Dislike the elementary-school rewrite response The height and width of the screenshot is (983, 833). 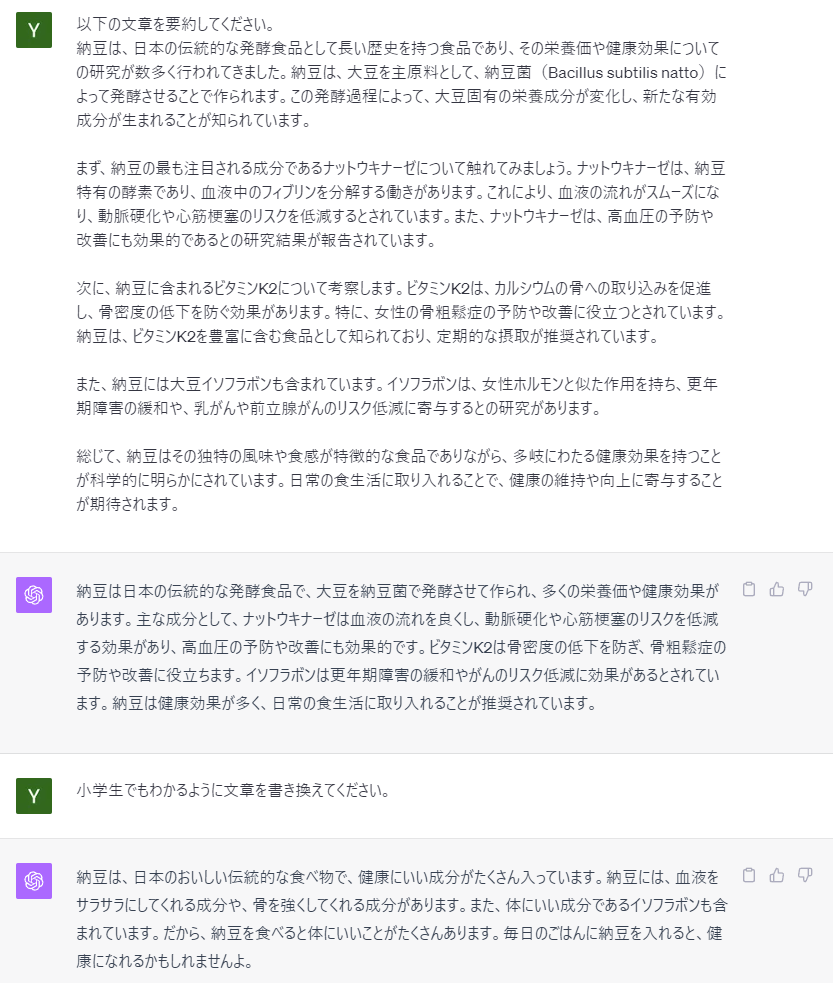805,875
